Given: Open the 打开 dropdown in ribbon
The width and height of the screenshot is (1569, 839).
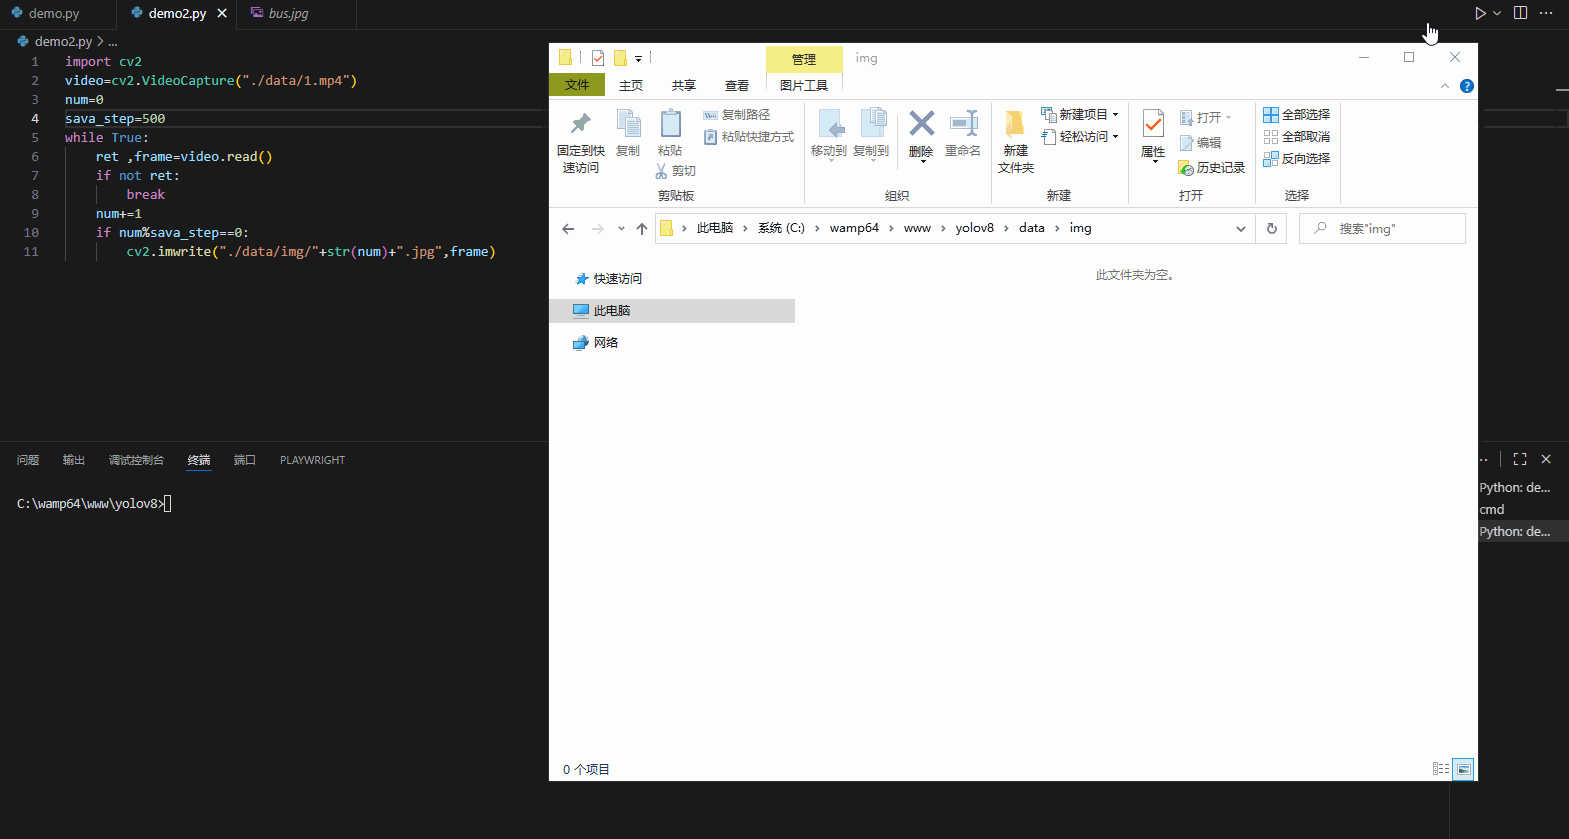Looking at the screenshot, I should point(1206,118).
